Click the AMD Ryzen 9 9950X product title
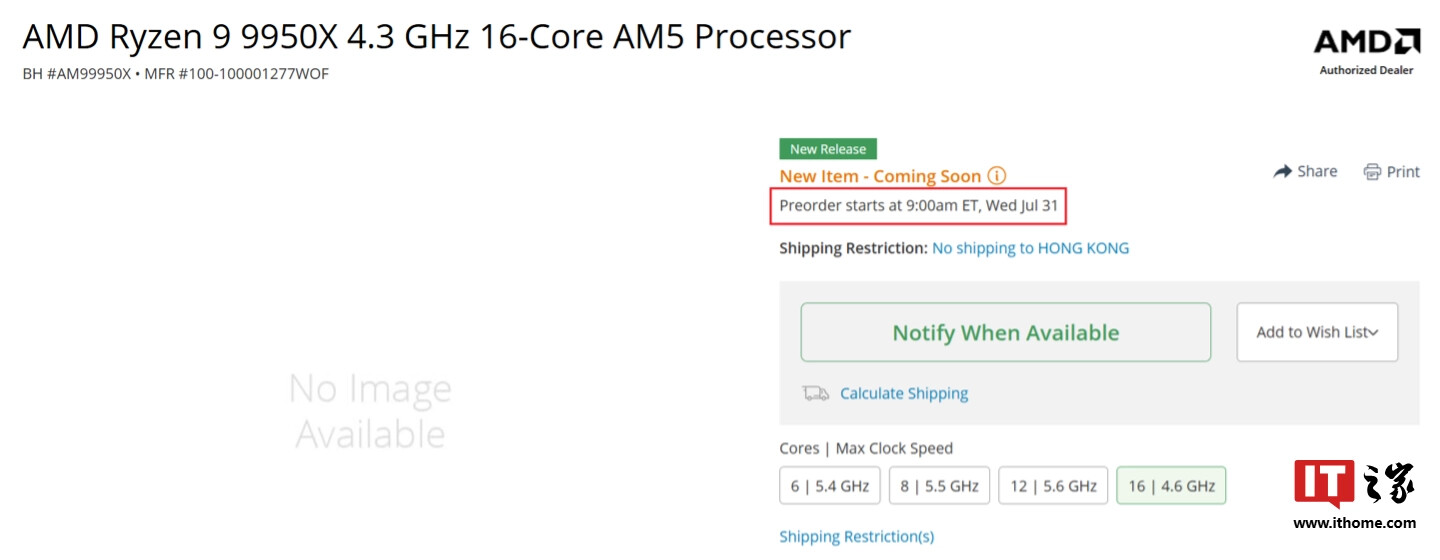The image size is (1440, 560). click(436, 37)
